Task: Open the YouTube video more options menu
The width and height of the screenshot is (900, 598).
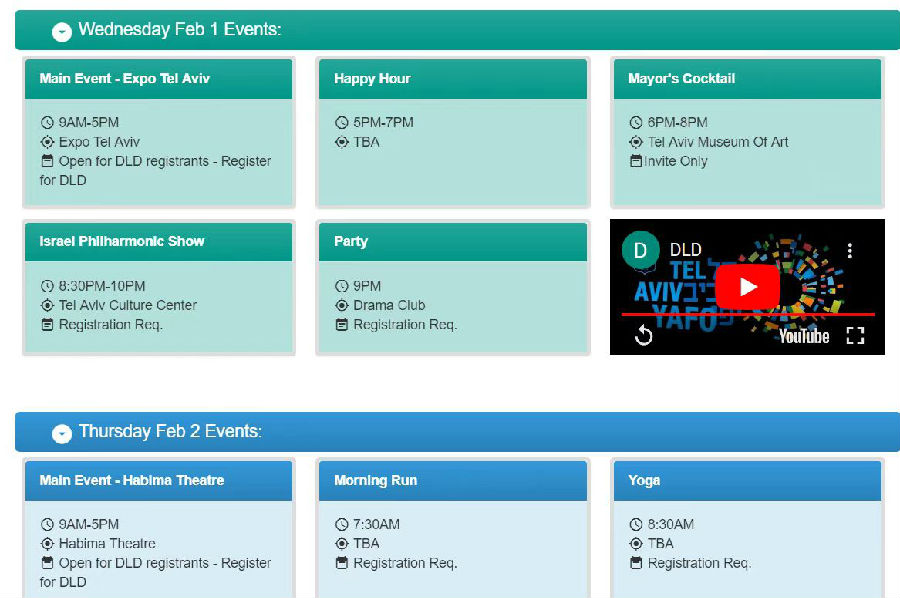Action: 849,250
